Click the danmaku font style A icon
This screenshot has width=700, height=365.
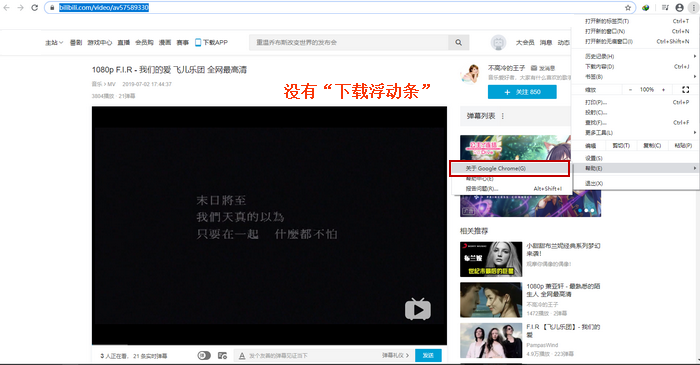(x=242, y=356)
